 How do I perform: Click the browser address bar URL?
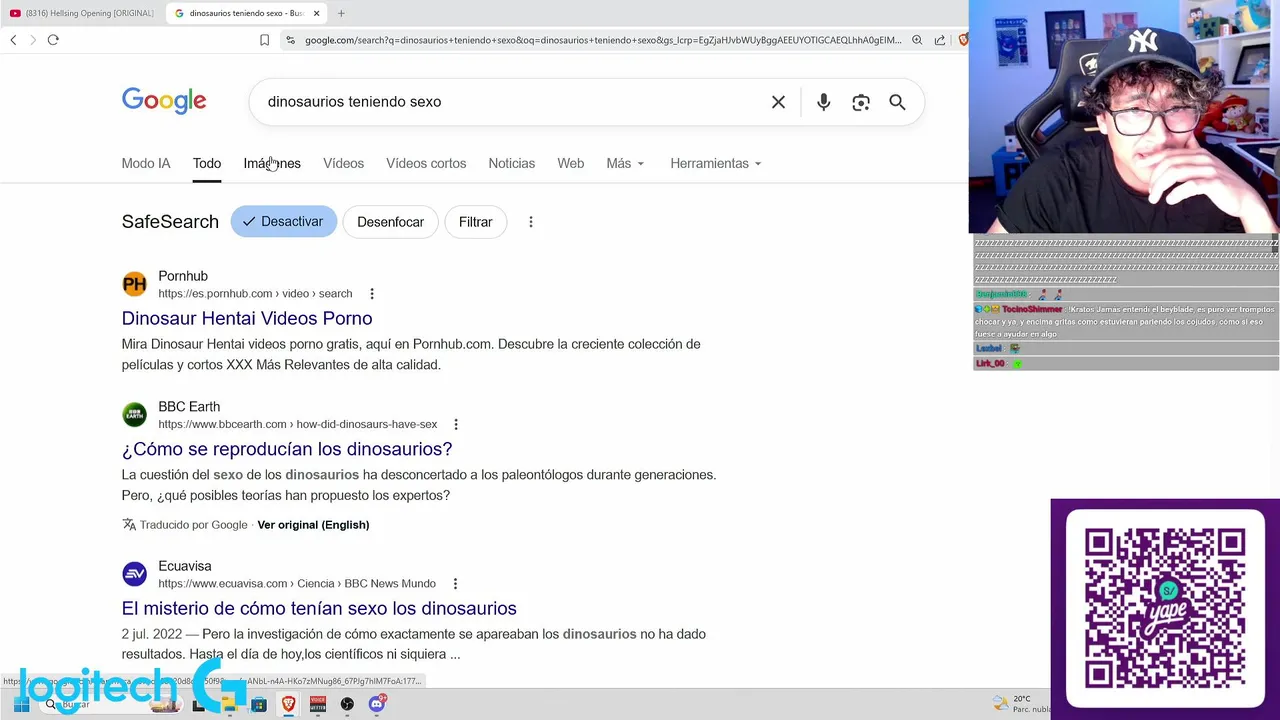pos(603,40)
